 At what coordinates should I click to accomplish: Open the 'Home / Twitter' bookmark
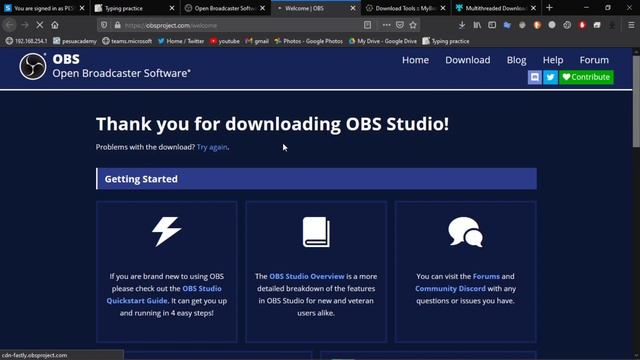point(180,41)
